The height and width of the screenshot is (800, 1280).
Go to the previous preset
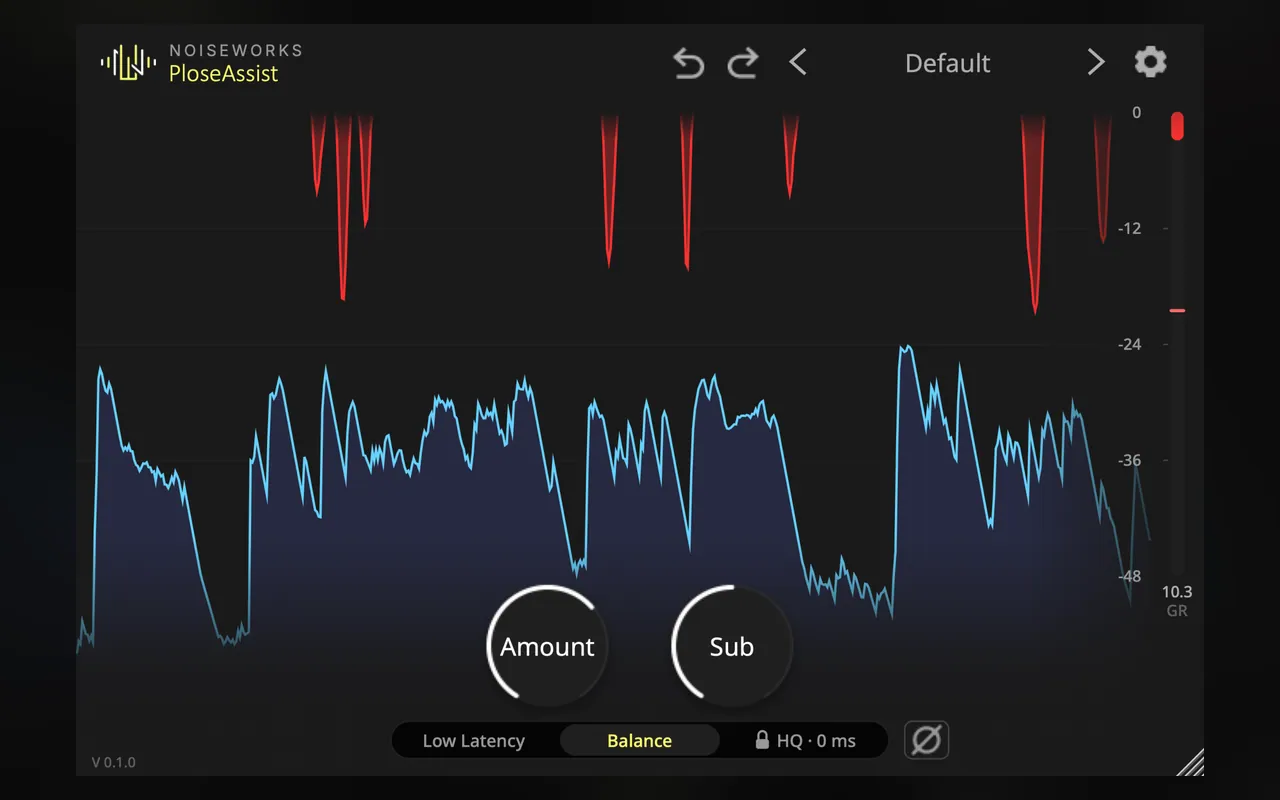(797, 63)
